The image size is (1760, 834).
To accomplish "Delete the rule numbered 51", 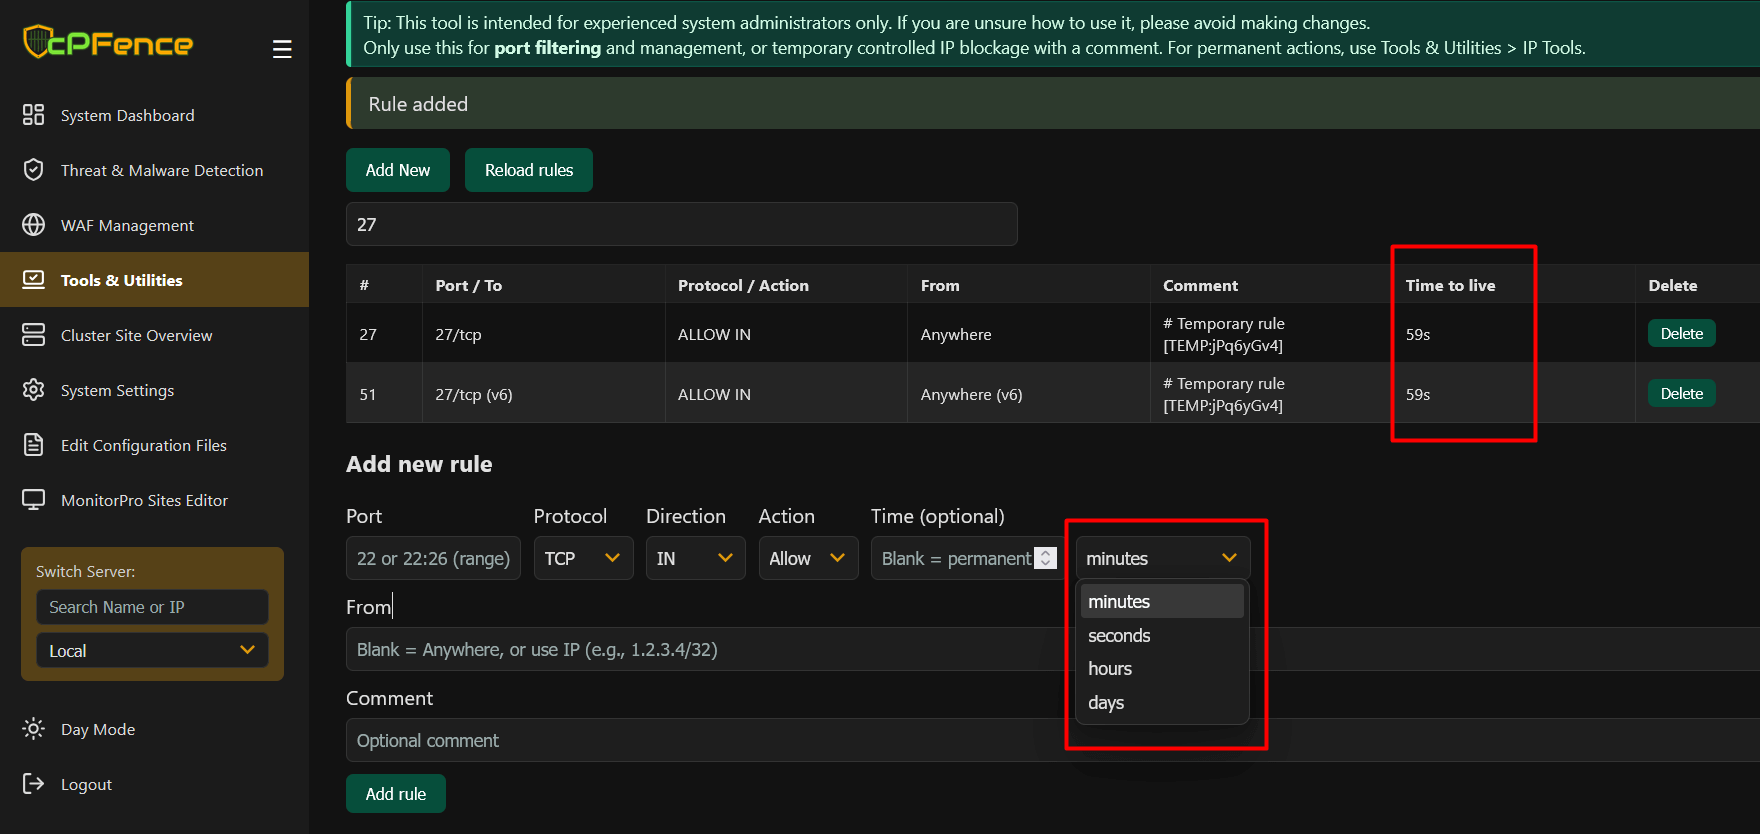I will [1681, 394].
